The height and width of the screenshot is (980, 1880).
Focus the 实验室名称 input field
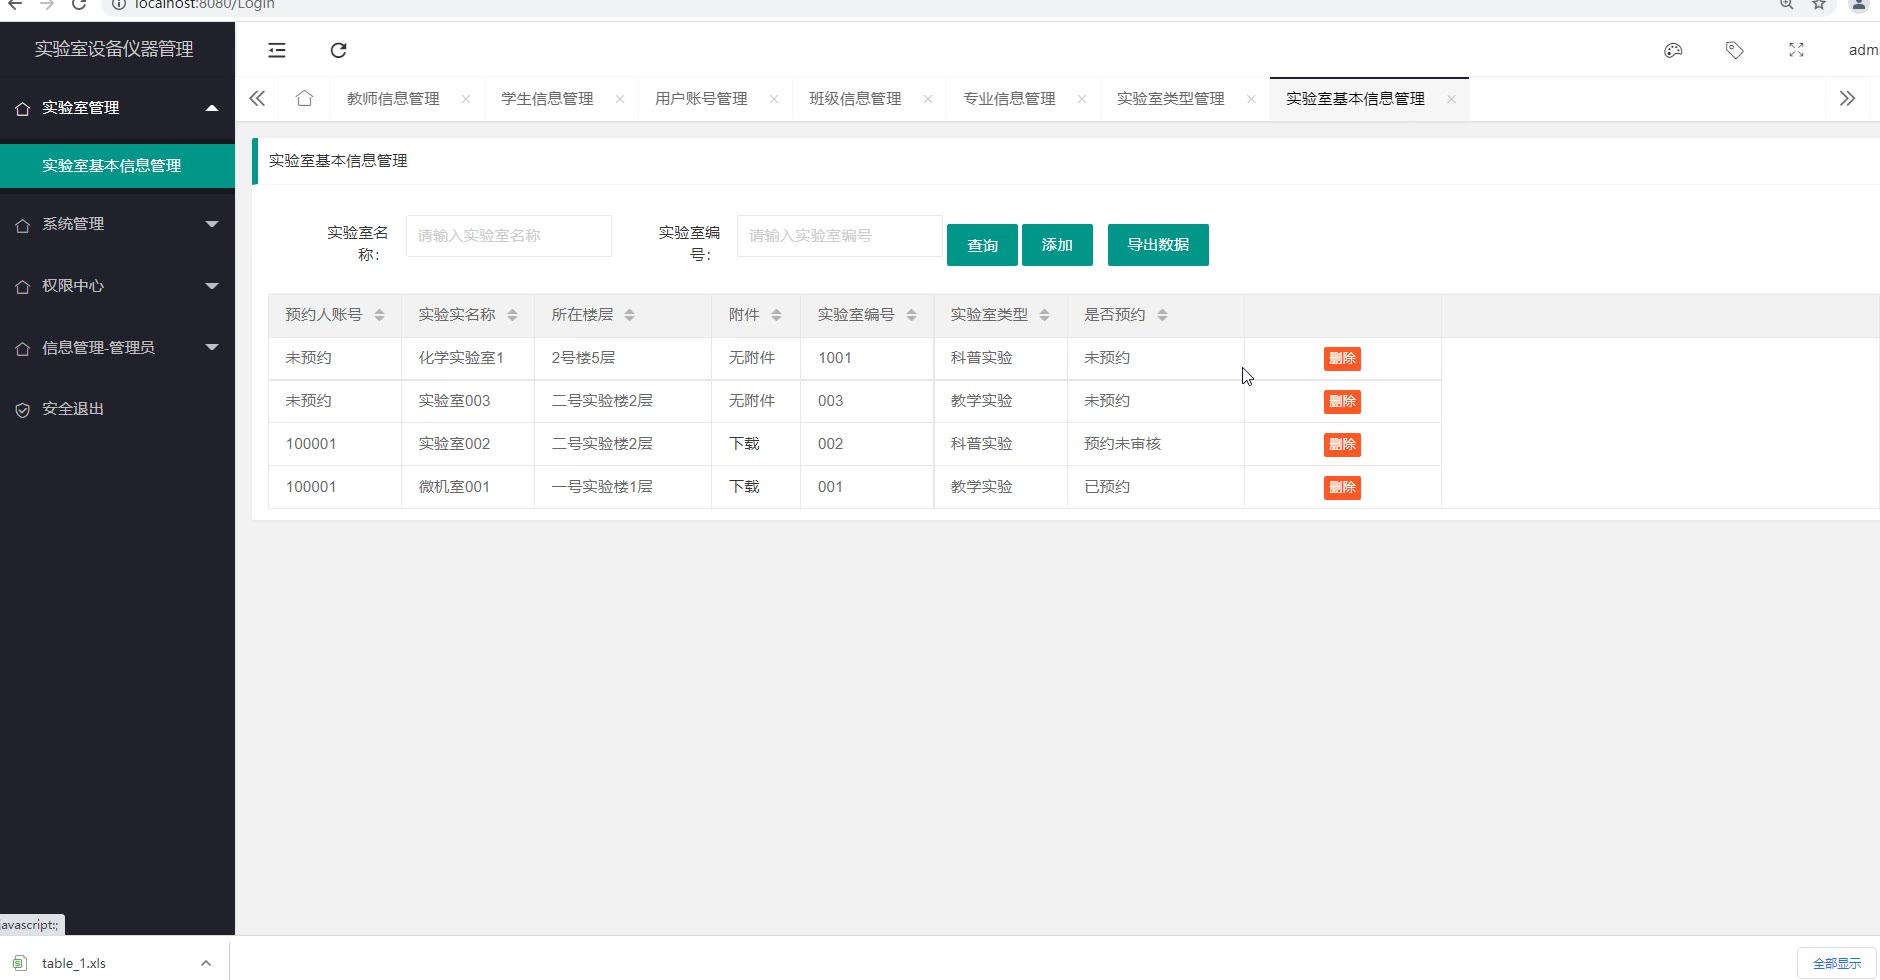pyautogui.click(x=509, y=236)
